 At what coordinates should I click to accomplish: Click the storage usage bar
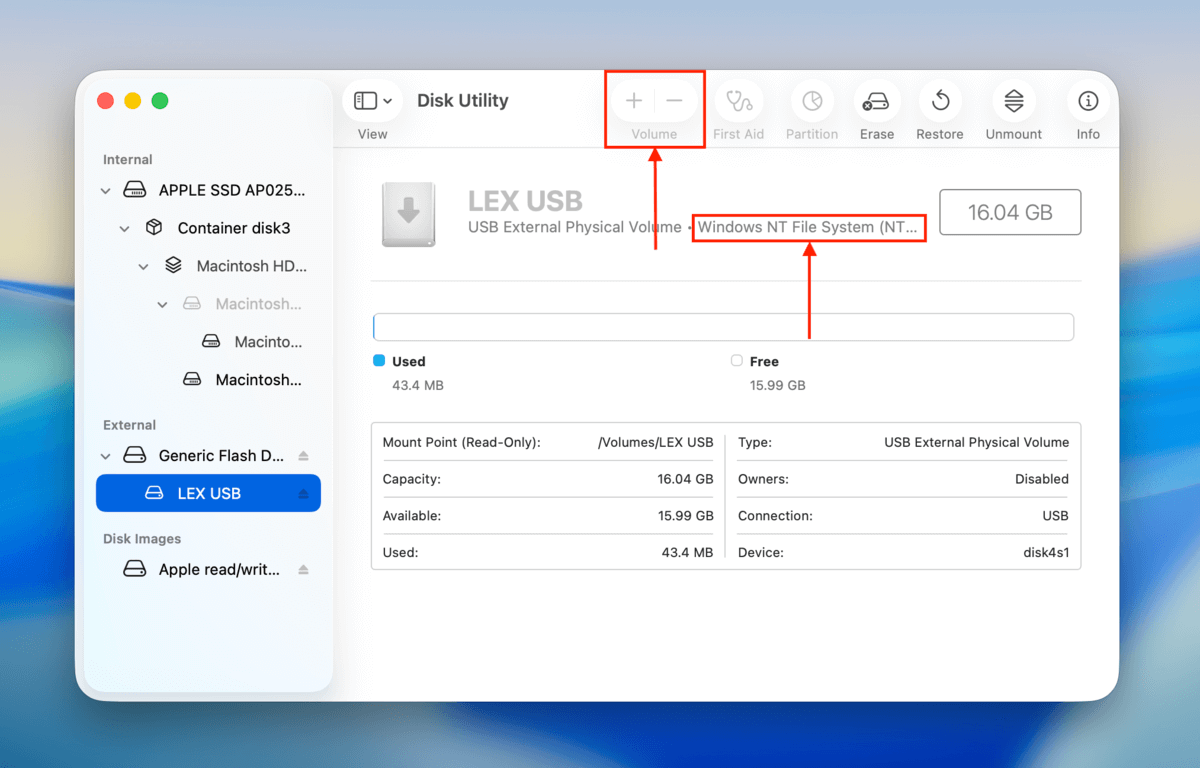pos(723,327)
